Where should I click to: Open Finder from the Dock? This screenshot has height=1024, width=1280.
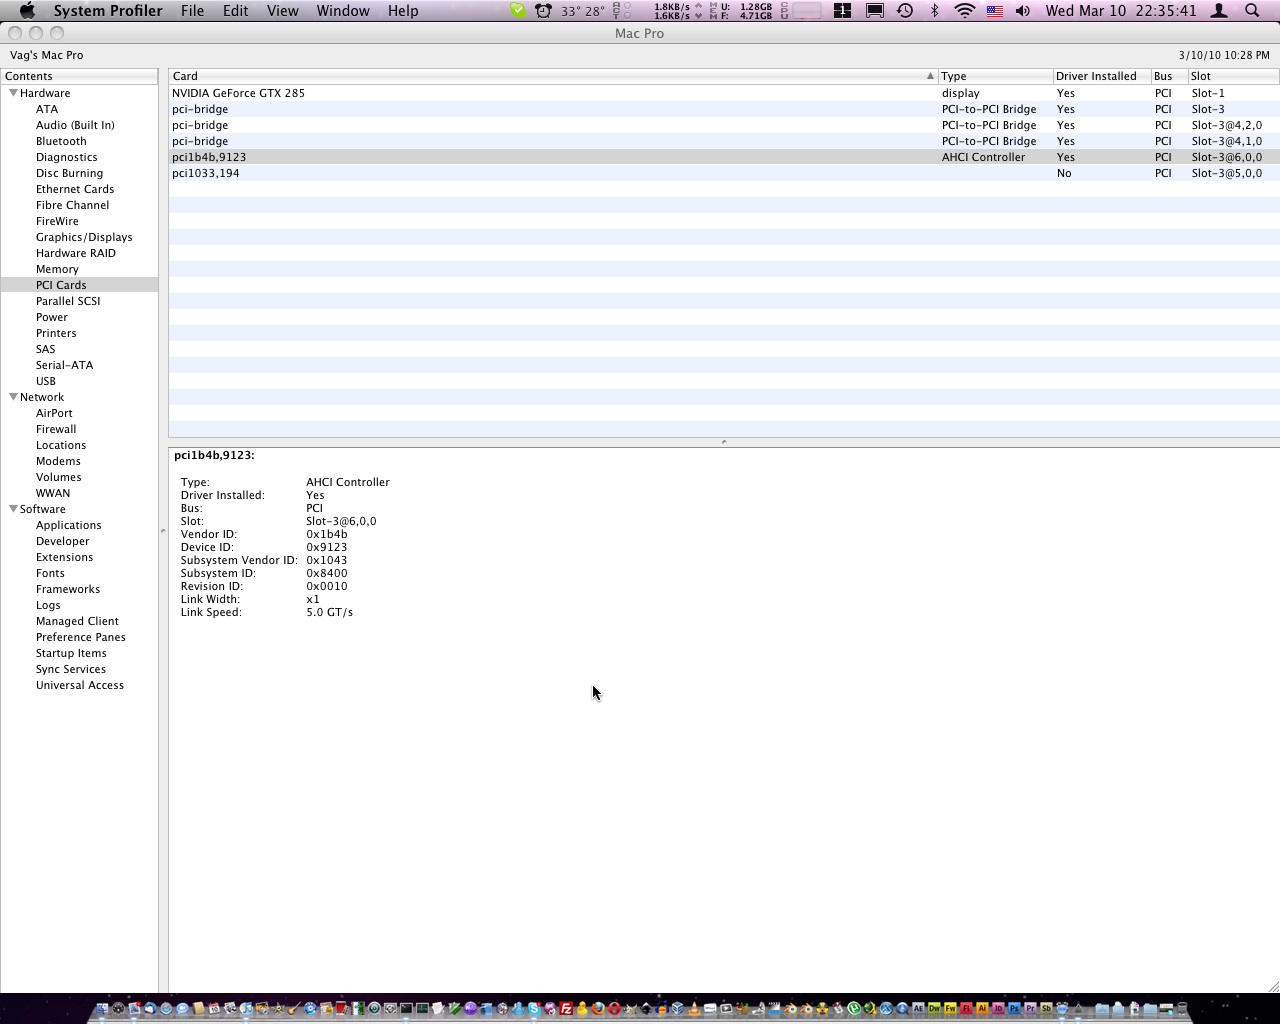[102, 1009]
